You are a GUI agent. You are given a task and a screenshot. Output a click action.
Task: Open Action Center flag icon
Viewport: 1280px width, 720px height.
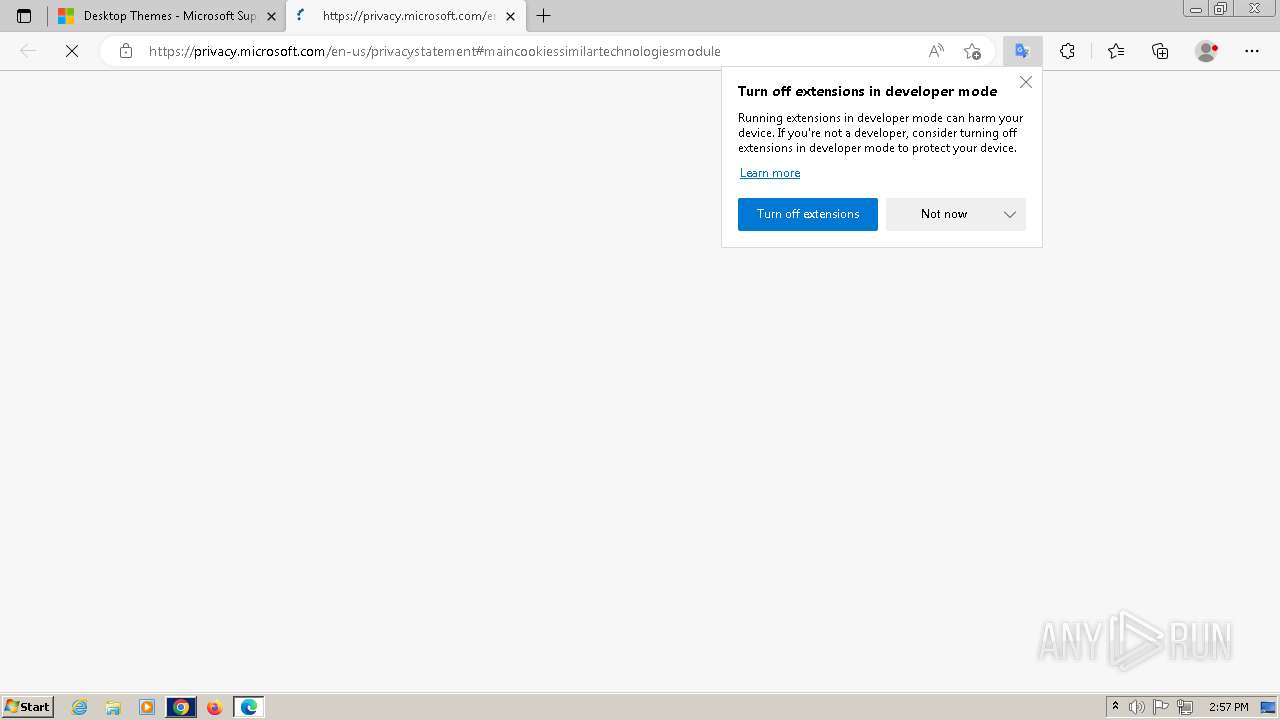pos(1161,707)
